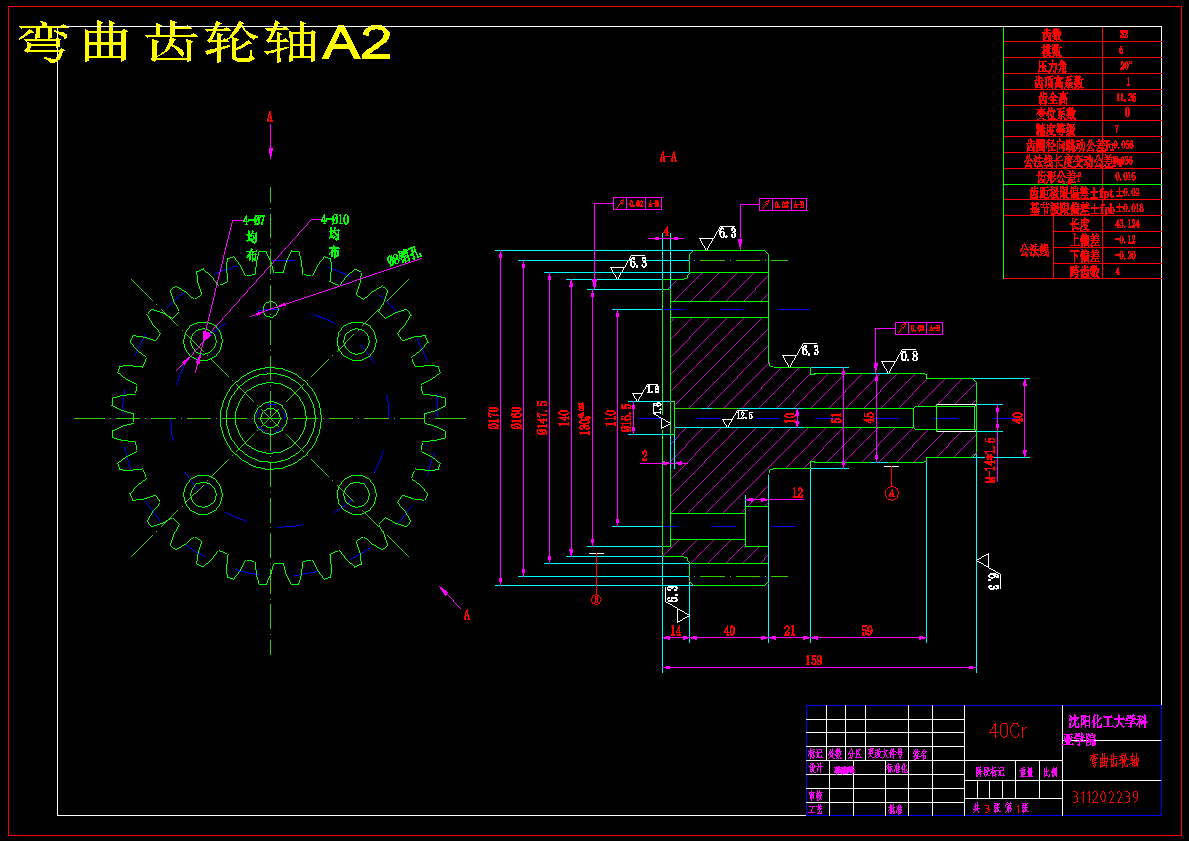Click the 比例 title block cell
Image resolution: width=1189 pixels, height=841 pixels.
pos(1050,772)
